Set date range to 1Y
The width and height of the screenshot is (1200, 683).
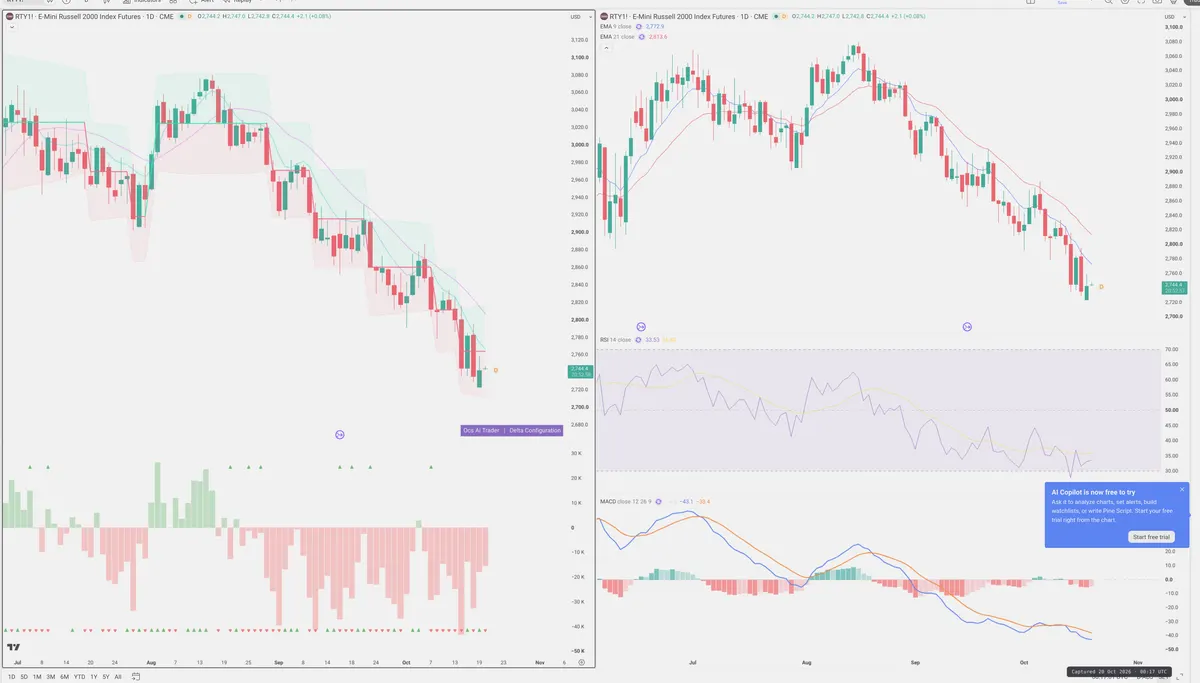click(94, 677)
